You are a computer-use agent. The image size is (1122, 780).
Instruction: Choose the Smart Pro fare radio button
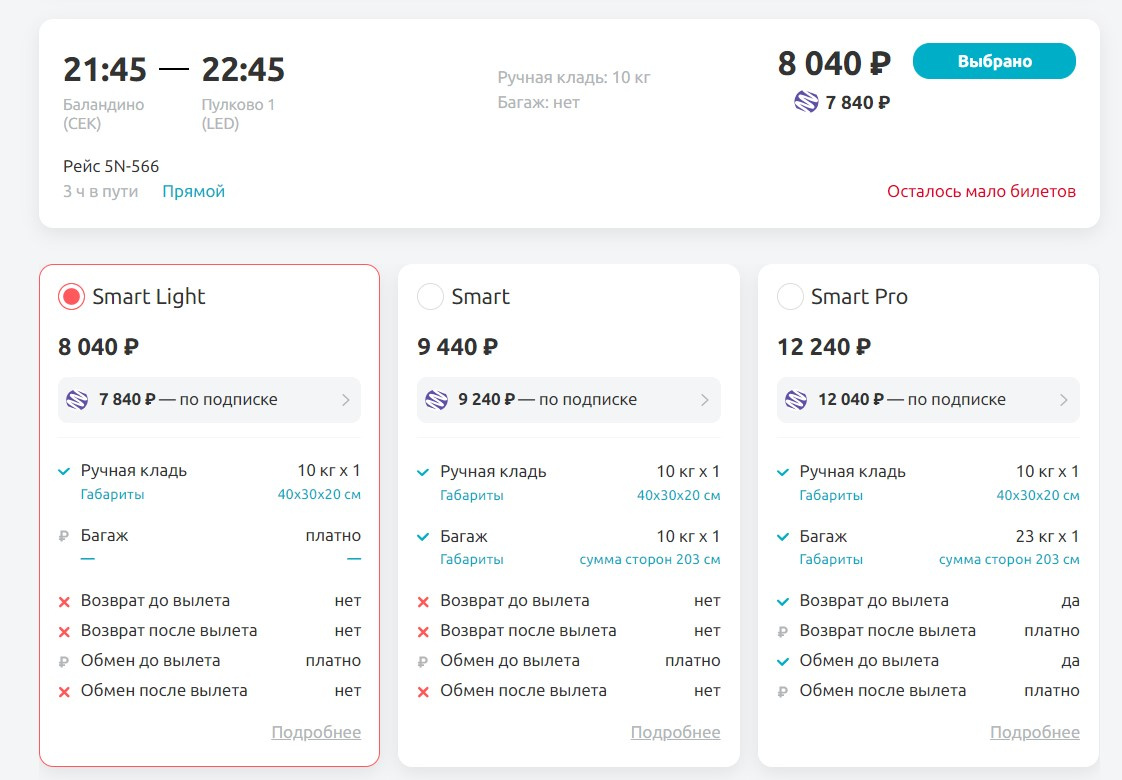(791, 296)
